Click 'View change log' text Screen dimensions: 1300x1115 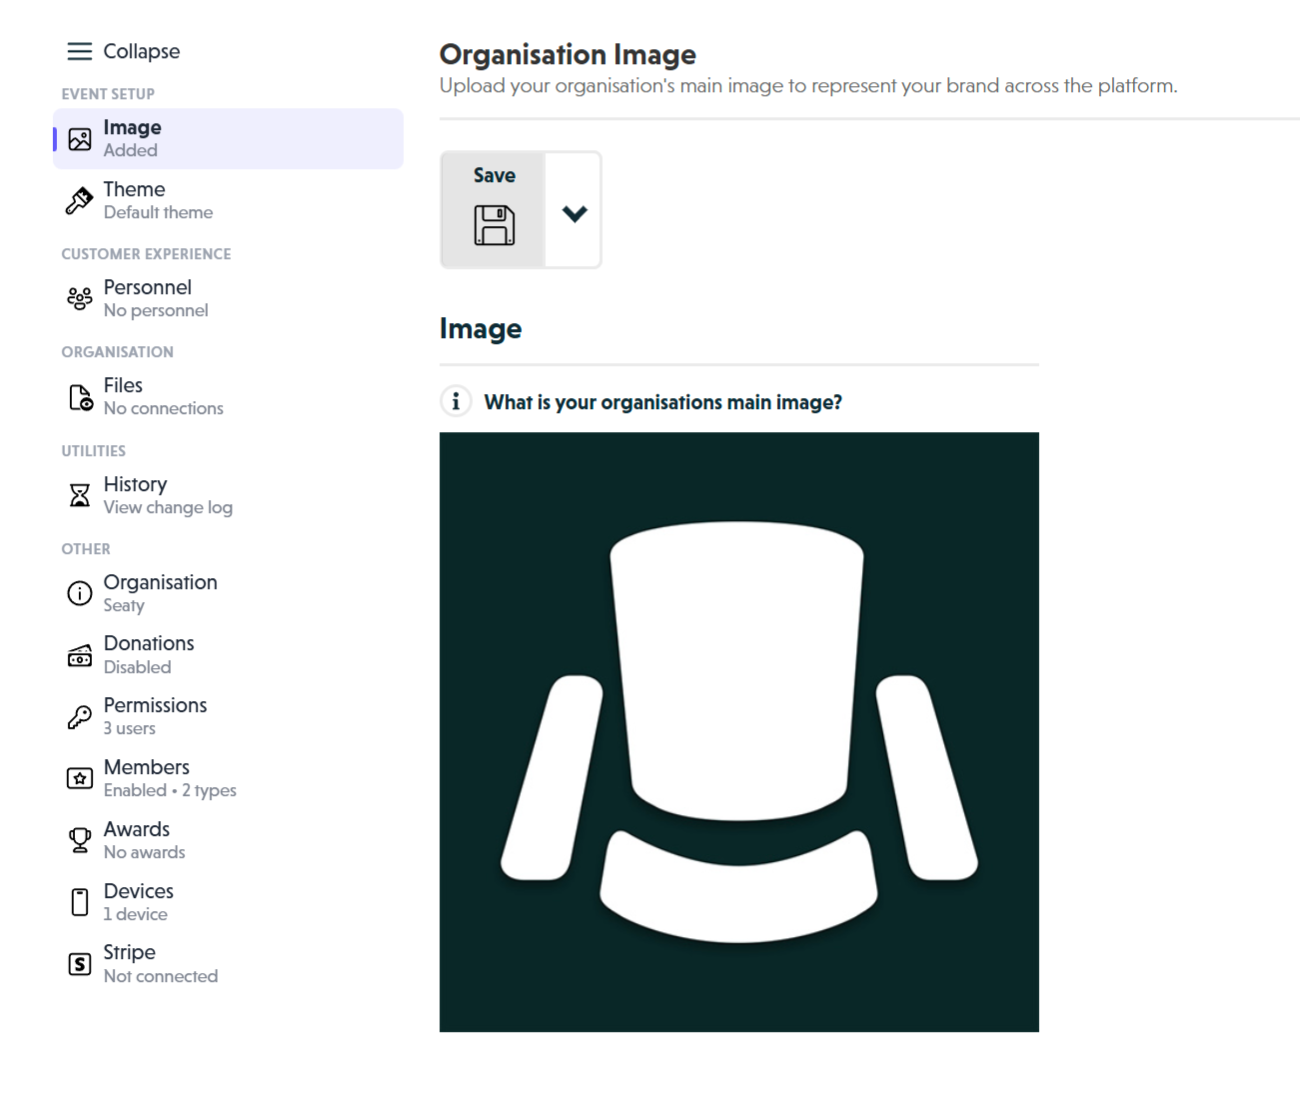168,507
